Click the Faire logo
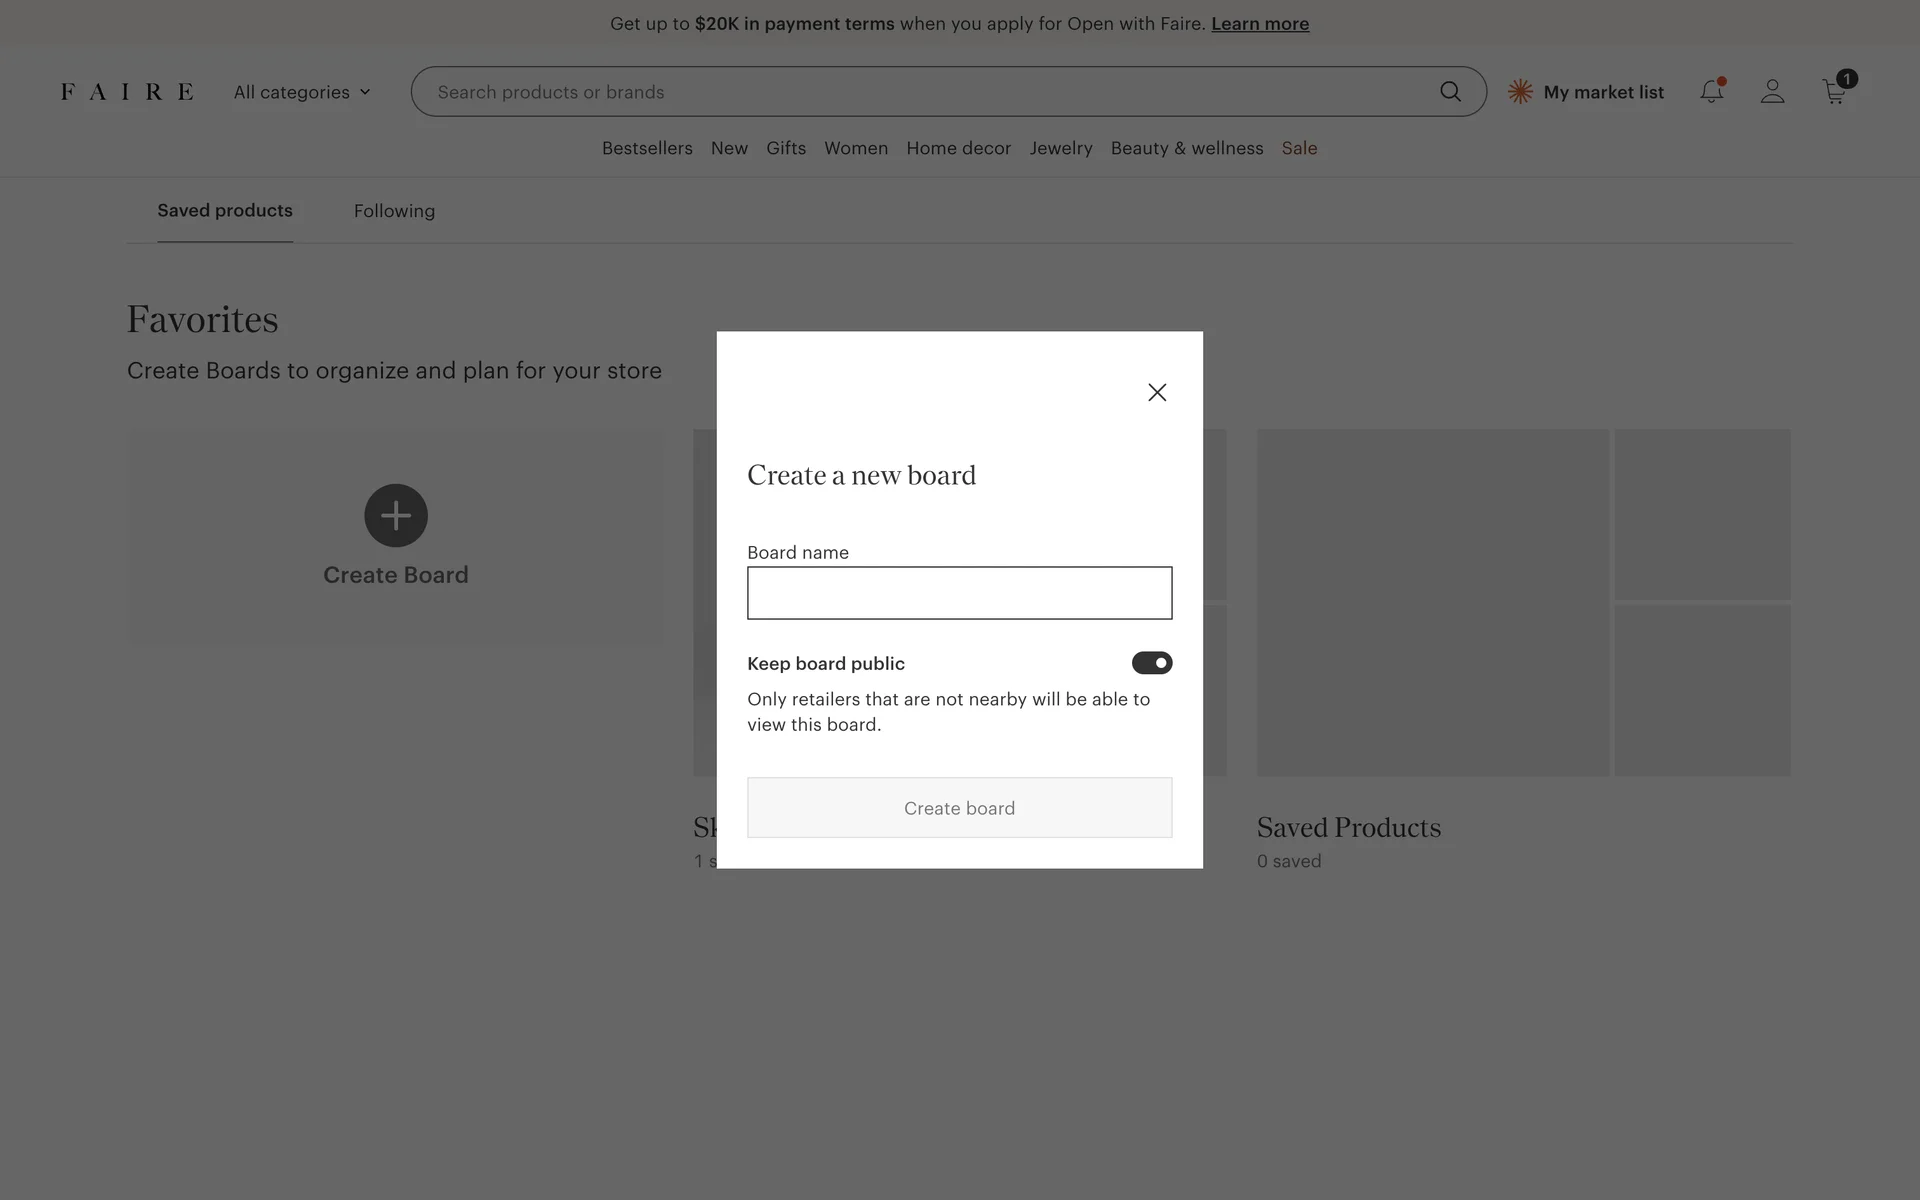The image size is (1920, 1200). pyautogui.click(x=127, y=92)
